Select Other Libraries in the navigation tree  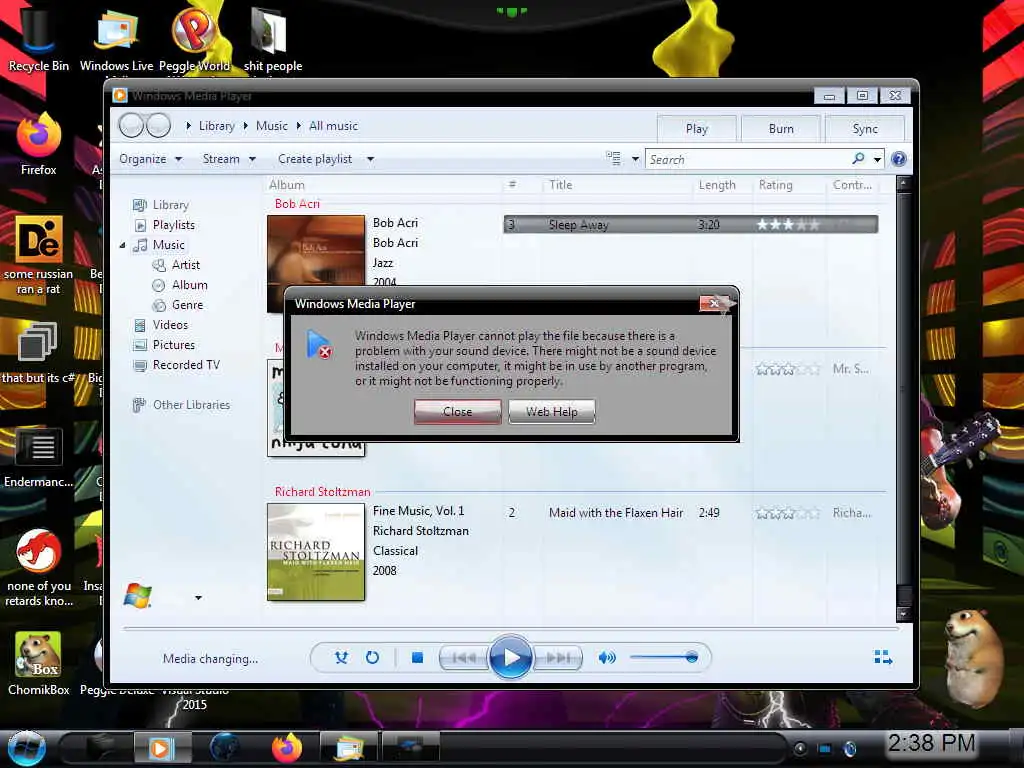pos(191,405)
